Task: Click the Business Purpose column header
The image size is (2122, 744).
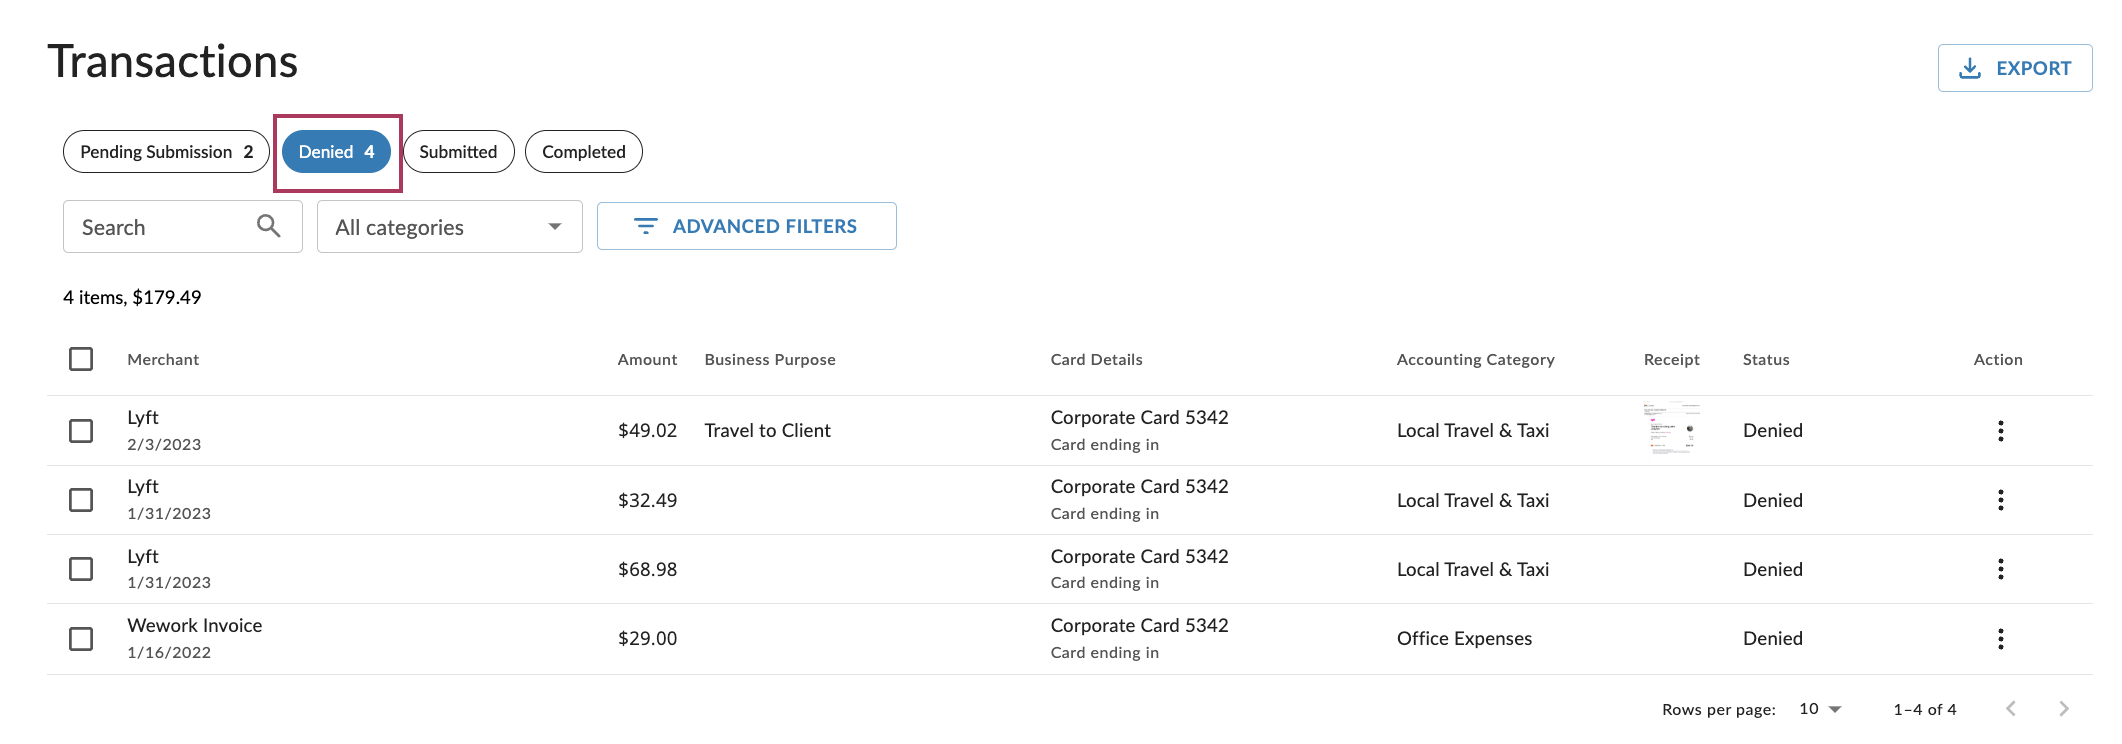Action: (x=770, y=360)
